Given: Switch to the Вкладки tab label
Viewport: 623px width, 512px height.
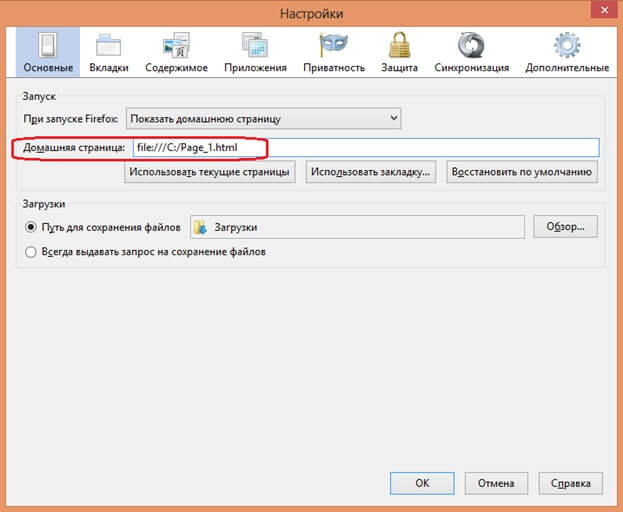Looking at the screenshot, I should click(x=109, y=68).
